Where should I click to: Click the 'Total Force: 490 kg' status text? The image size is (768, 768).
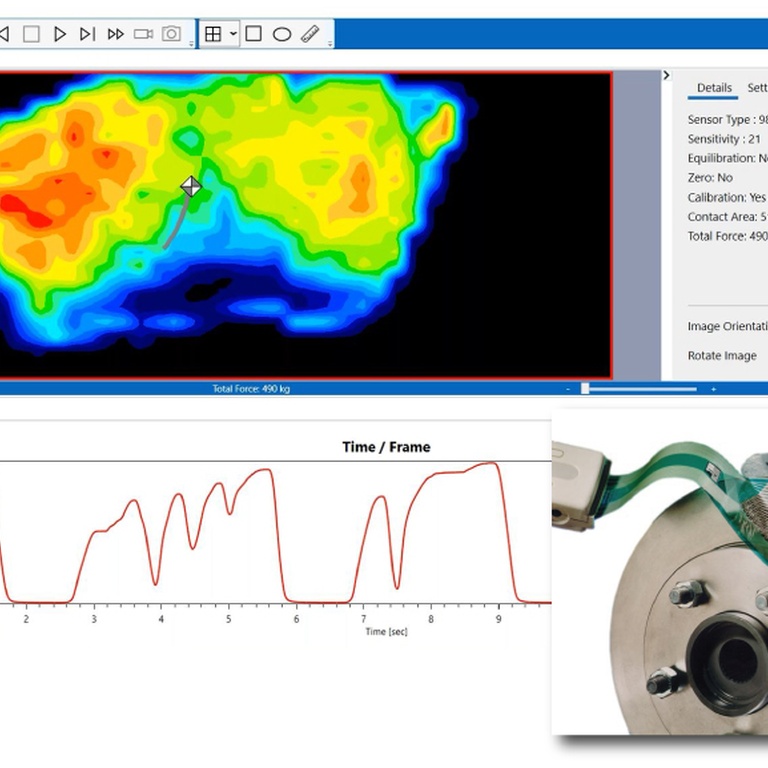tap(251, 389)
